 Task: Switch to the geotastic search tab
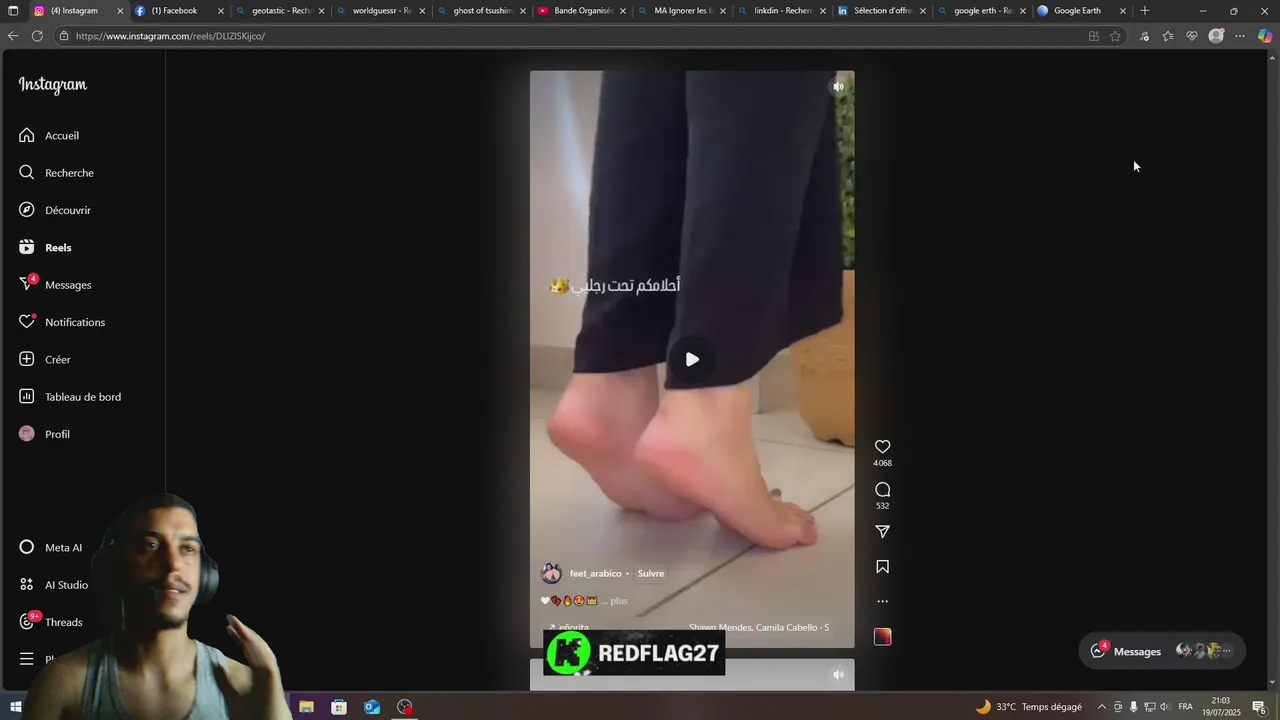(x=279, y=11)
